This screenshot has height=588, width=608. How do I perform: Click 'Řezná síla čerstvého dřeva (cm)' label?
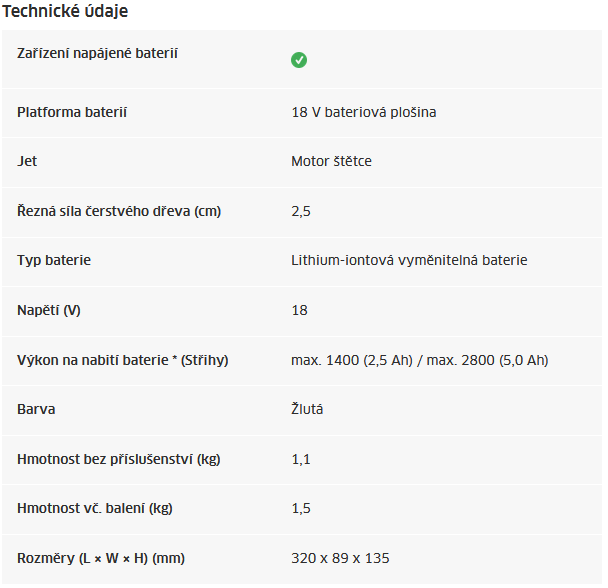(x=119, y=211)
